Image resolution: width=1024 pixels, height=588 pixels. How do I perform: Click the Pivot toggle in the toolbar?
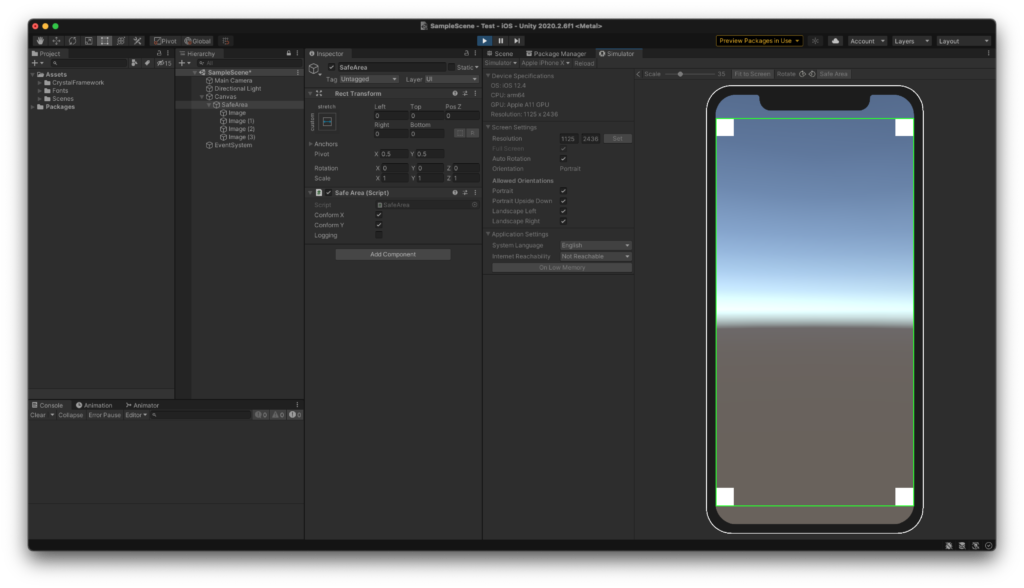pyautogui.click(x=166, y=40)
